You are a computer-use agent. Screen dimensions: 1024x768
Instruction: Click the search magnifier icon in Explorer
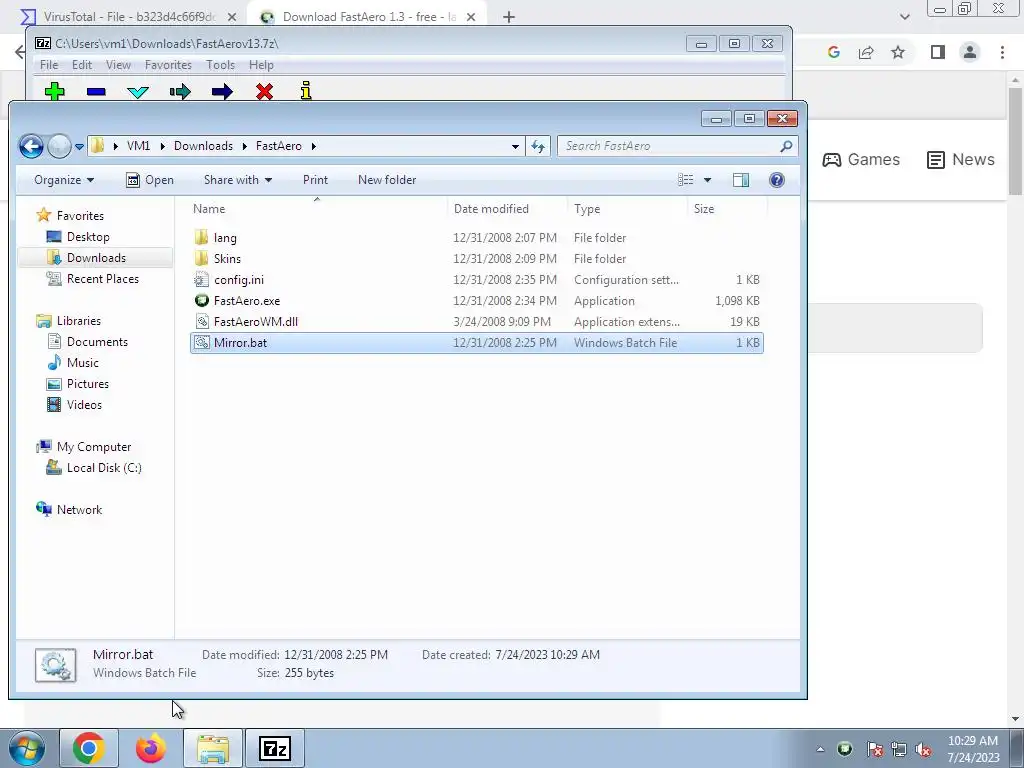click(786, 146)
